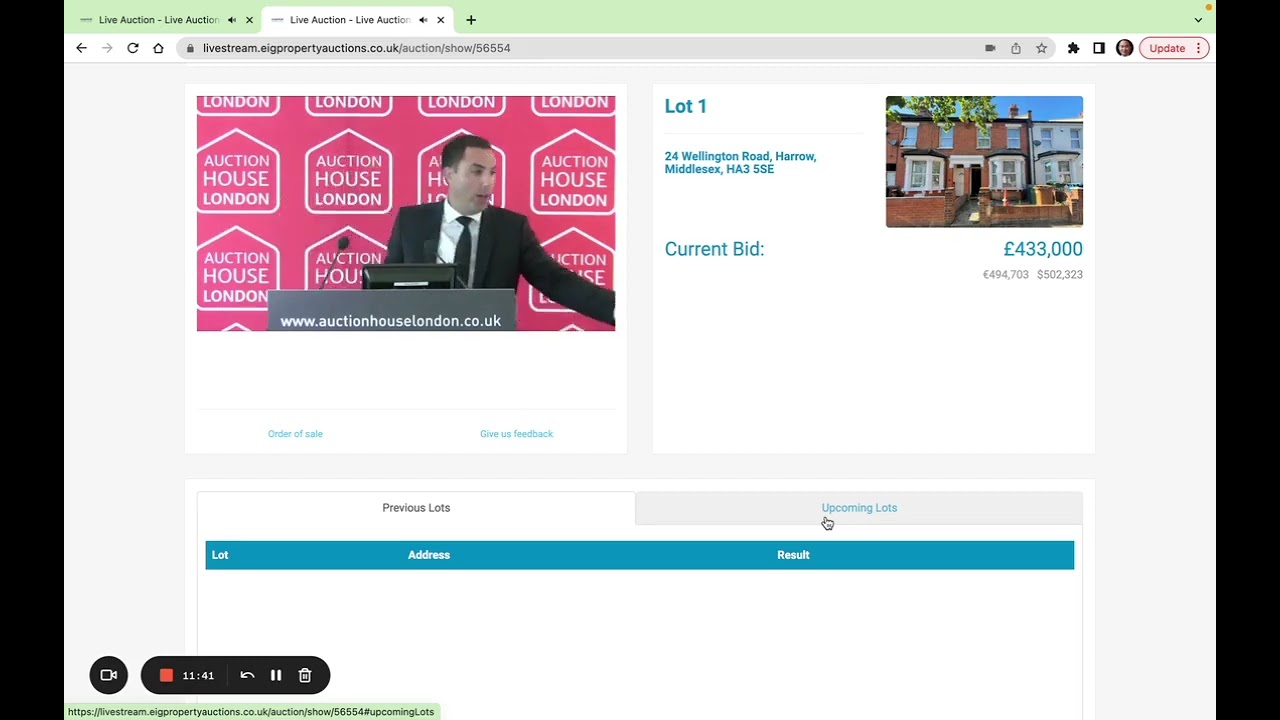
Task: Switch to the Upcoming Lots tab
Action: coord(859,508)
